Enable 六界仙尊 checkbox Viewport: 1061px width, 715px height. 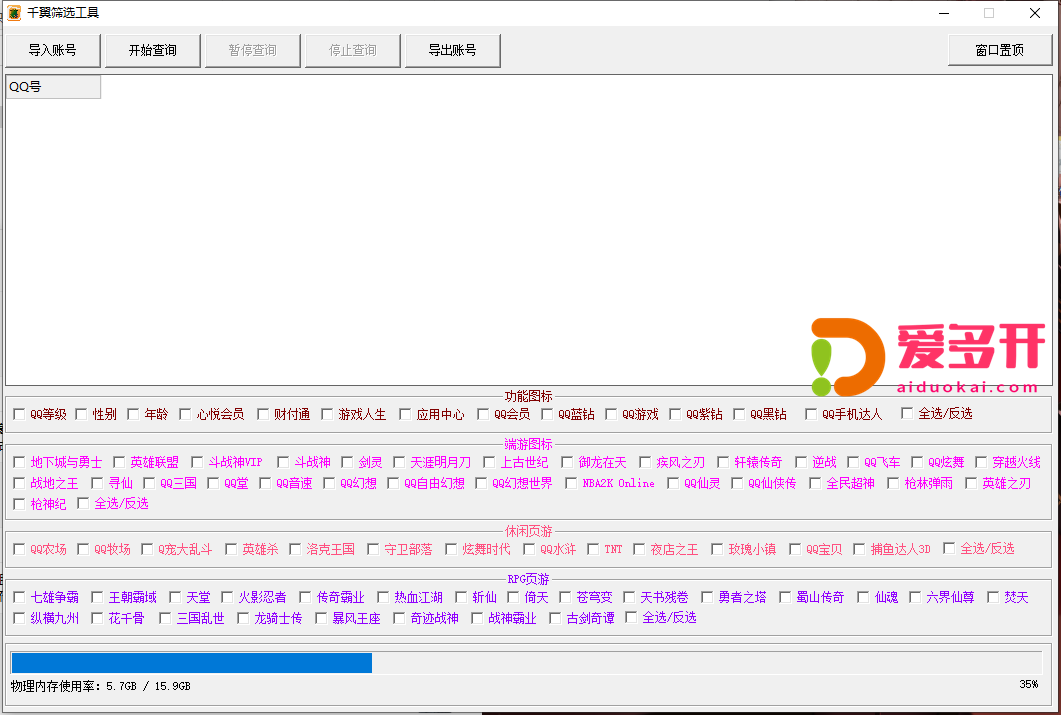915,597
